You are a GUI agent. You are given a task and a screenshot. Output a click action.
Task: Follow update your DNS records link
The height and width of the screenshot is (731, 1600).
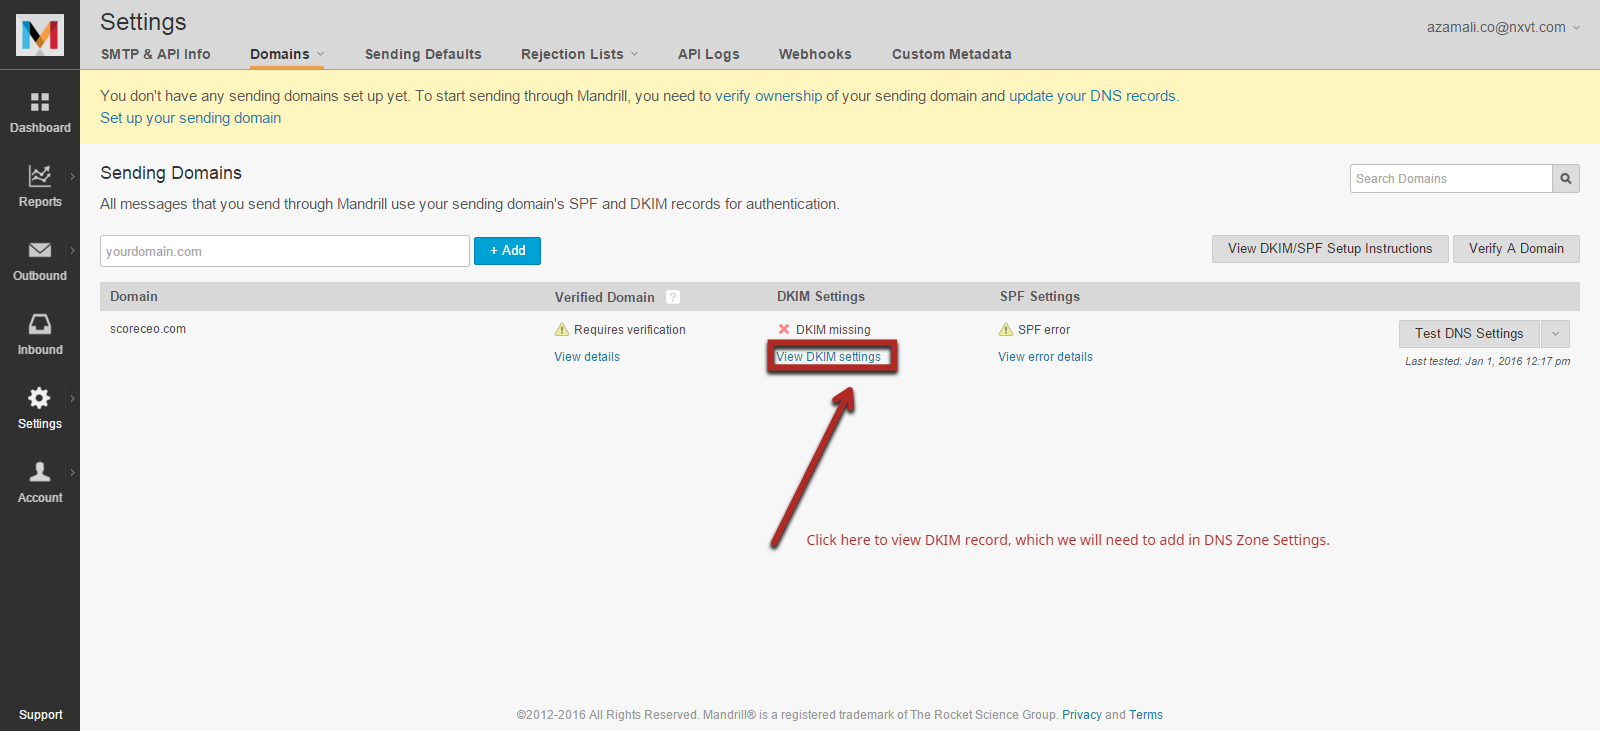point(1092,96)
